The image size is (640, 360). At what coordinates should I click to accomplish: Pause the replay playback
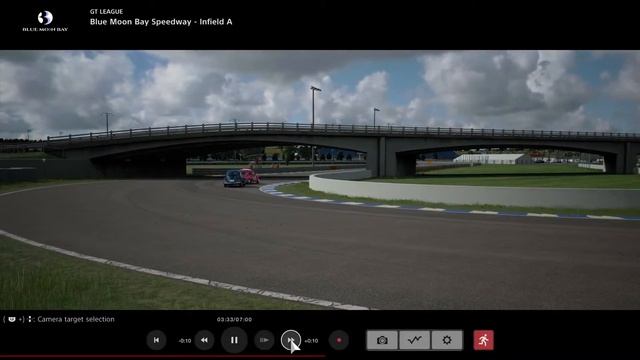click(234, 340)
